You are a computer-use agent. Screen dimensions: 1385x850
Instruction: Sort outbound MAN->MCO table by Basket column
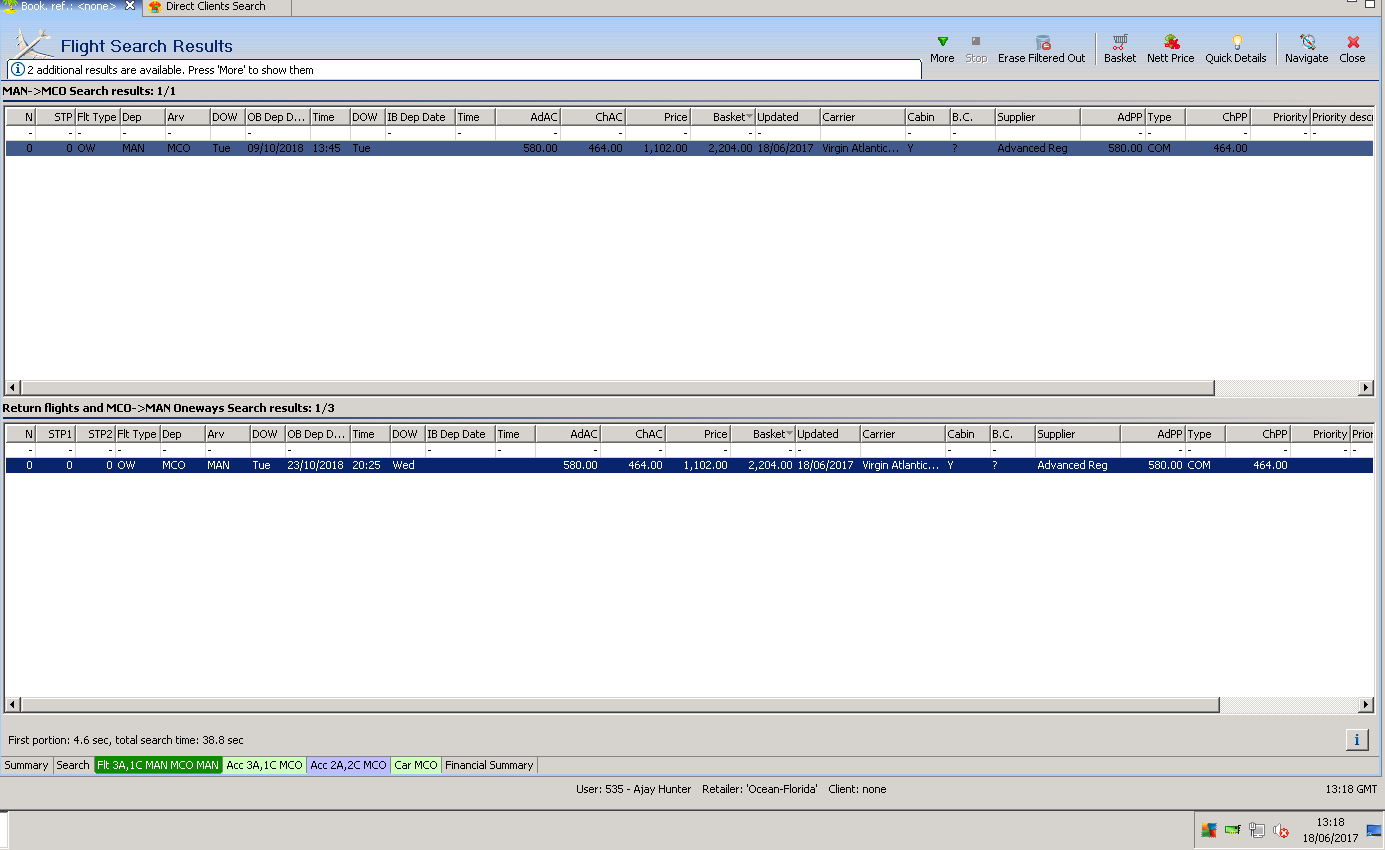[x=722, y=117]
